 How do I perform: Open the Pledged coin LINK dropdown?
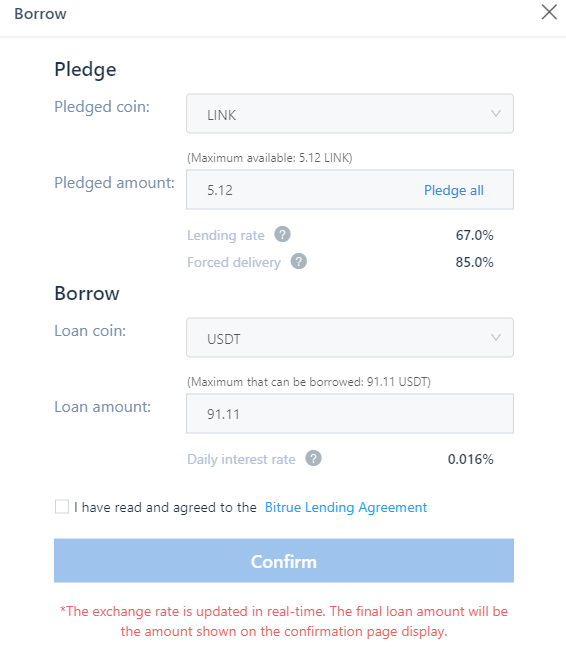[350, 114]
